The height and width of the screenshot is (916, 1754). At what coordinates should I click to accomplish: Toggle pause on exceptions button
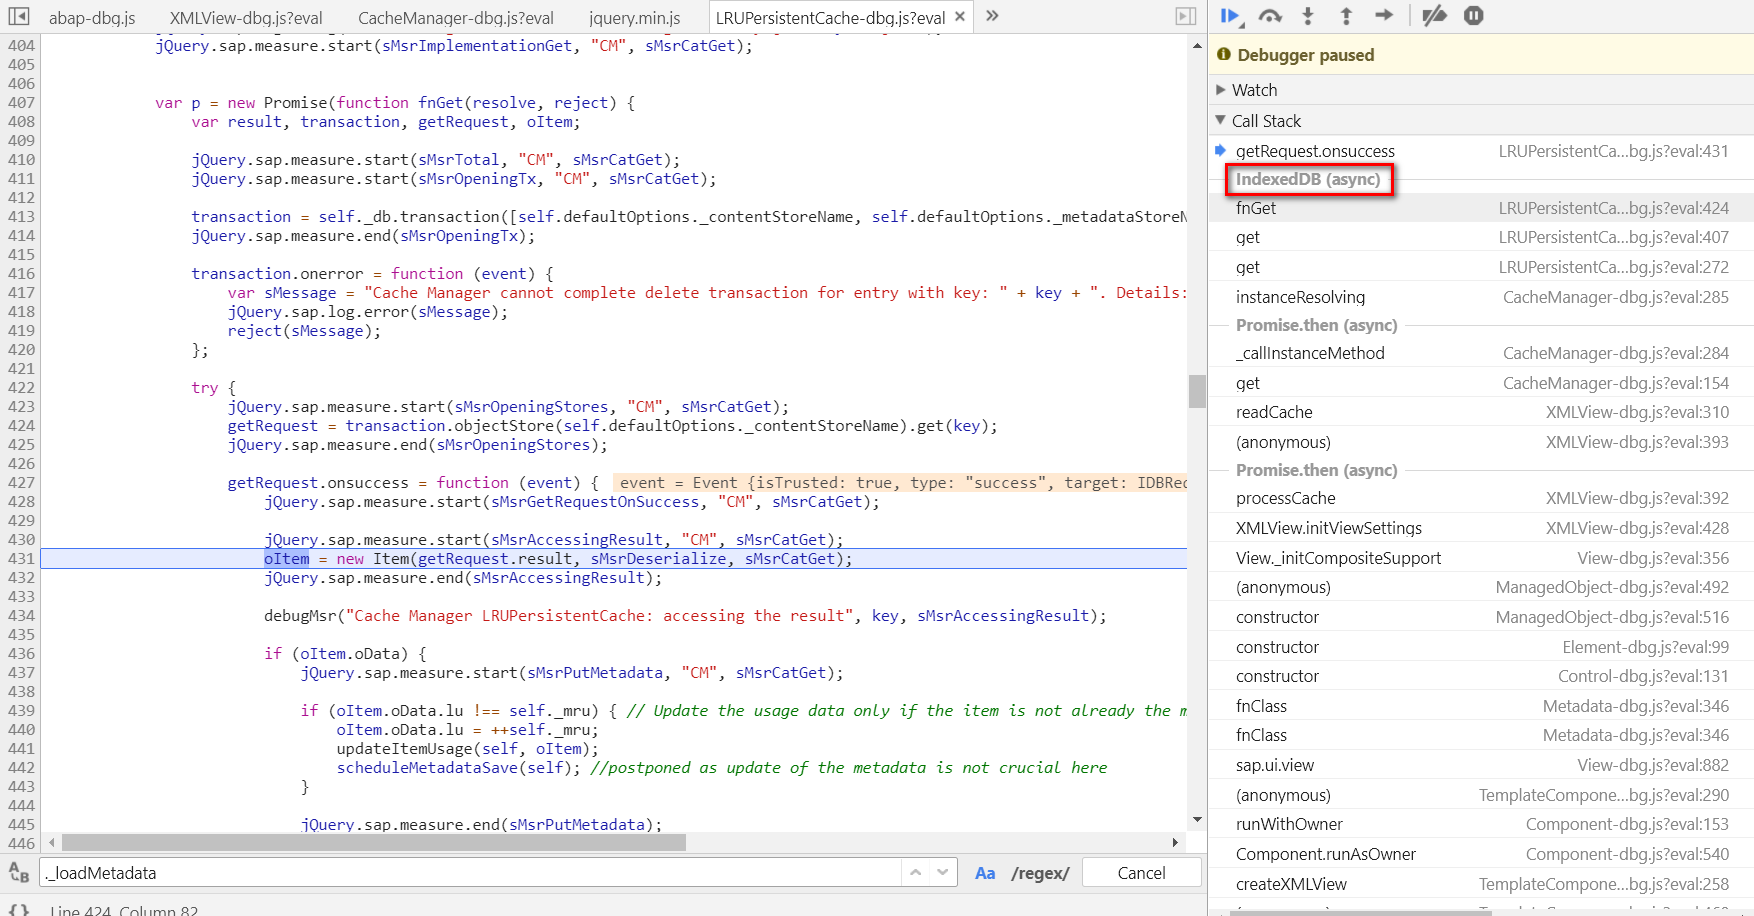(x=1474, y=16)
